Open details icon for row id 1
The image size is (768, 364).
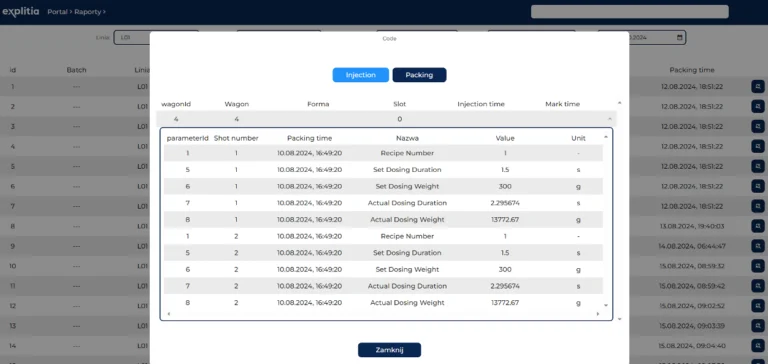coord(757,87)
